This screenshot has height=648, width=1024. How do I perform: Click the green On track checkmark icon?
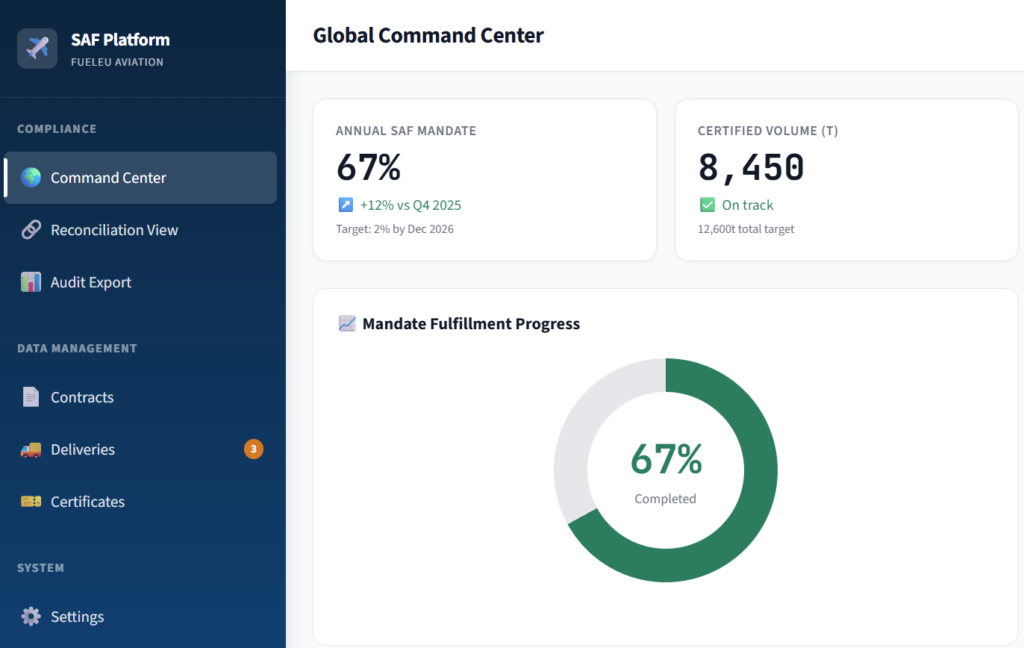pyautogui.click(x=707, y=205)
